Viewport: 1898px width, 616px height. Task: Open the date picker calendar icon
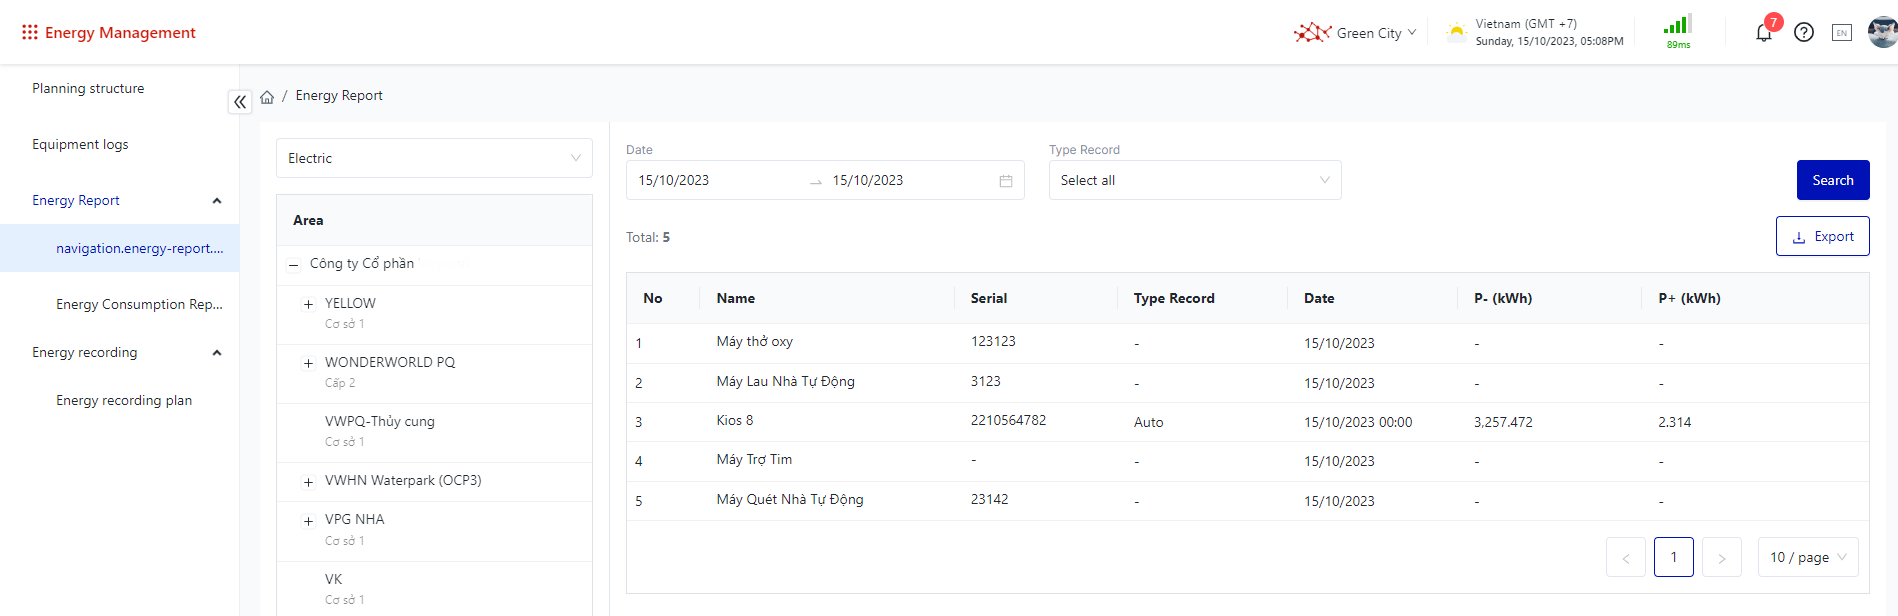1005,181
